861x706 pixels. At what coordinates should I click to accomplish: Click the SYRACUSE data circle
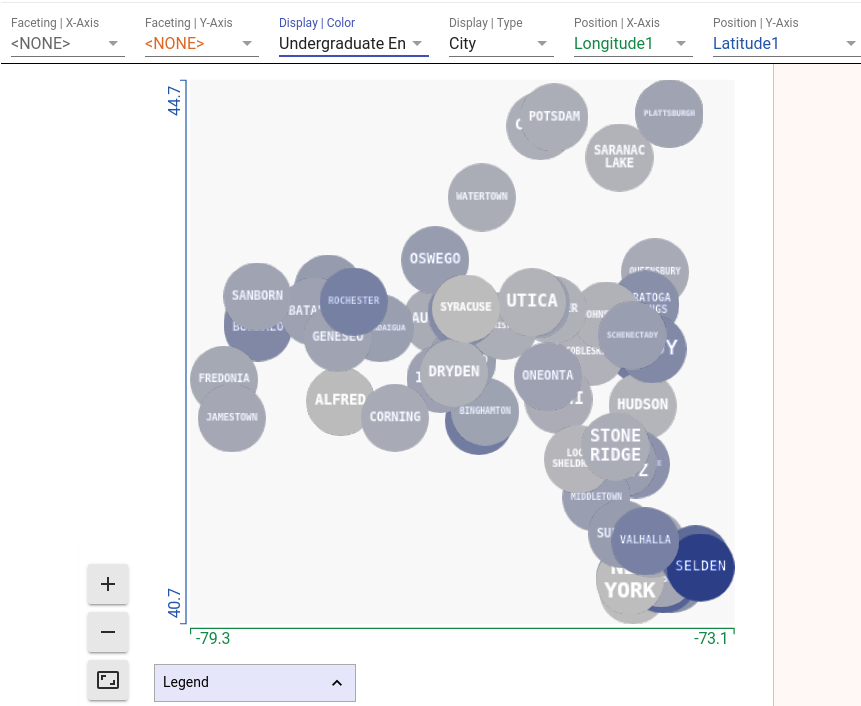pos(466,309)
